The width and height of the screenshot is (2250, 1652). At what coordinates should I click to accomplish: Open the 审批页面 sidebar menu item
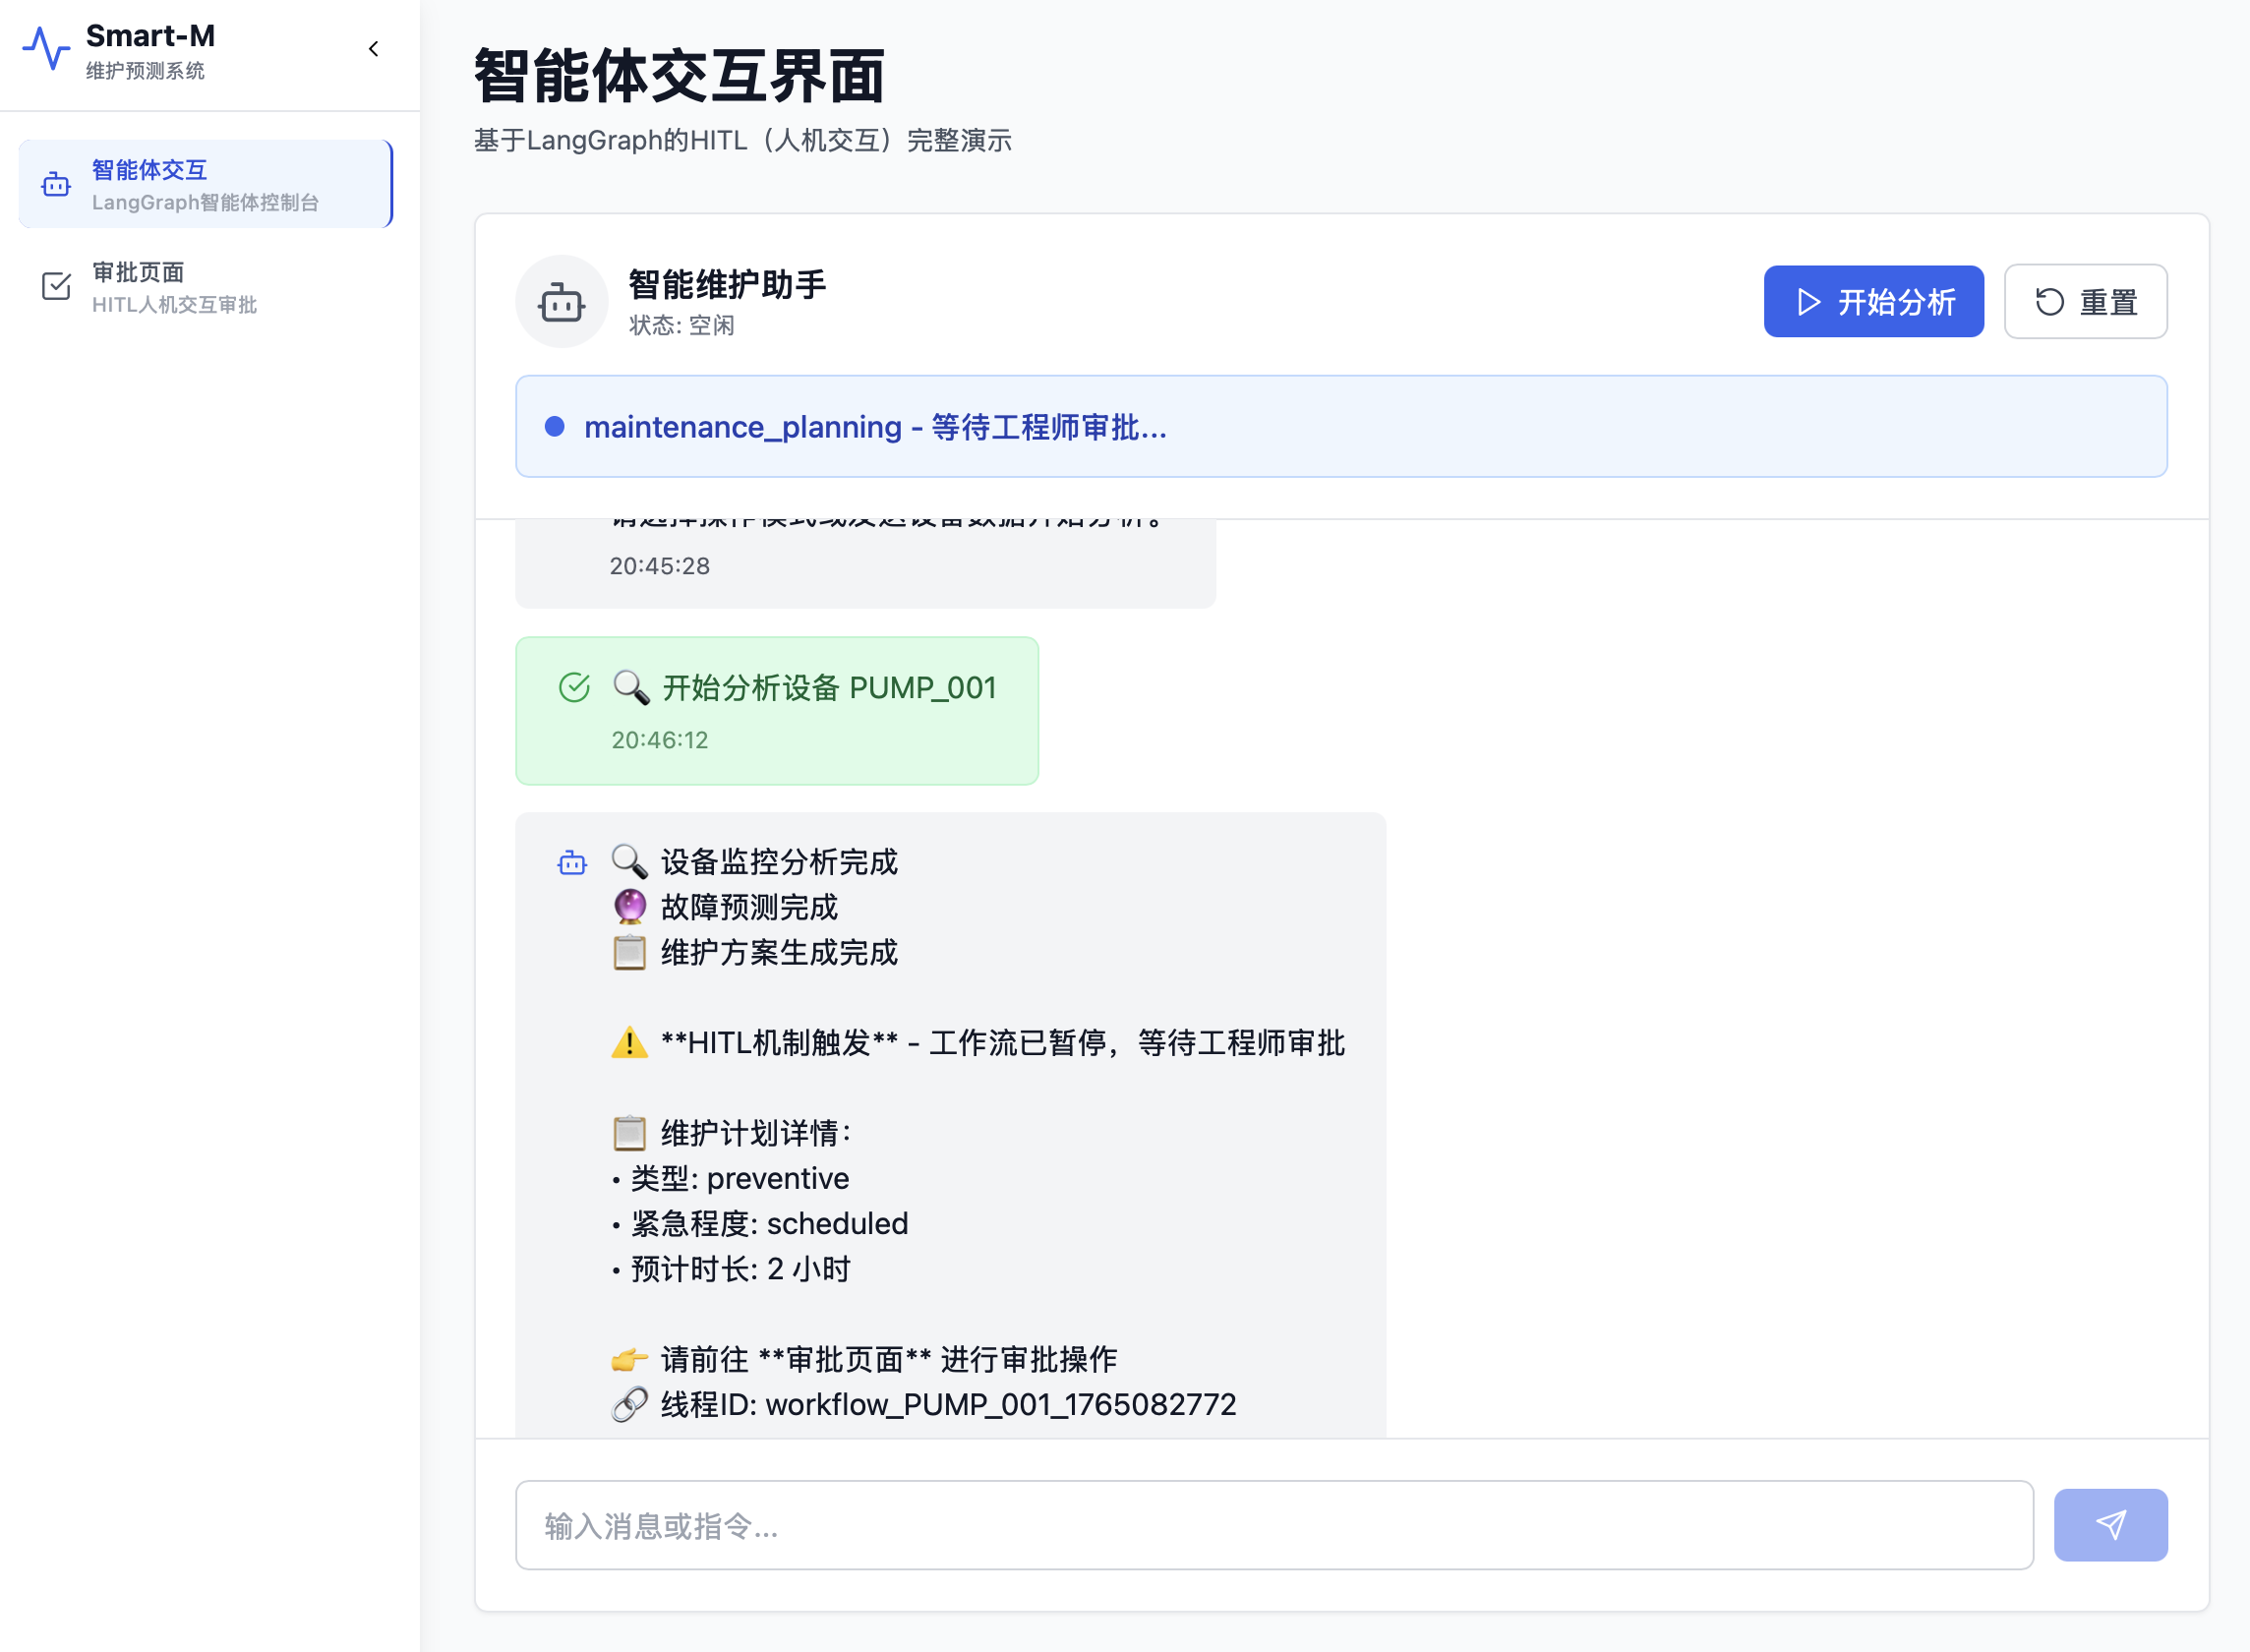(206, 287)
